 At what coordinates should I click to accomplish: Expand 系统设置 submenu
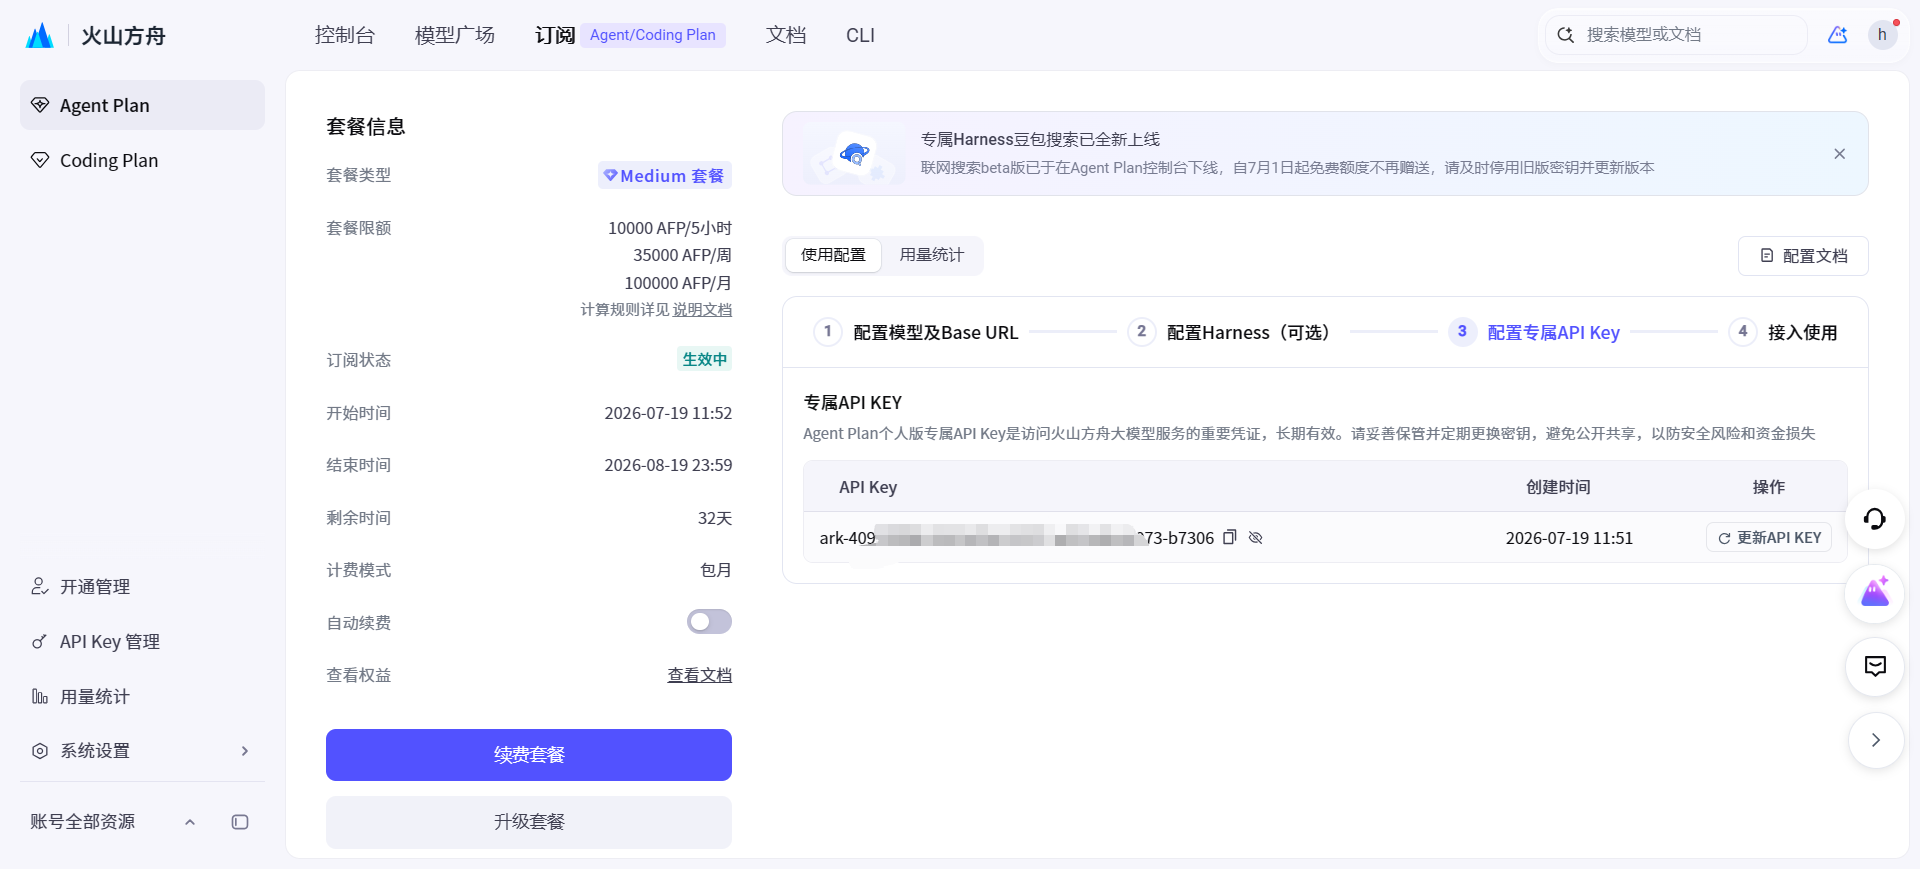click(x=142, y=751)
